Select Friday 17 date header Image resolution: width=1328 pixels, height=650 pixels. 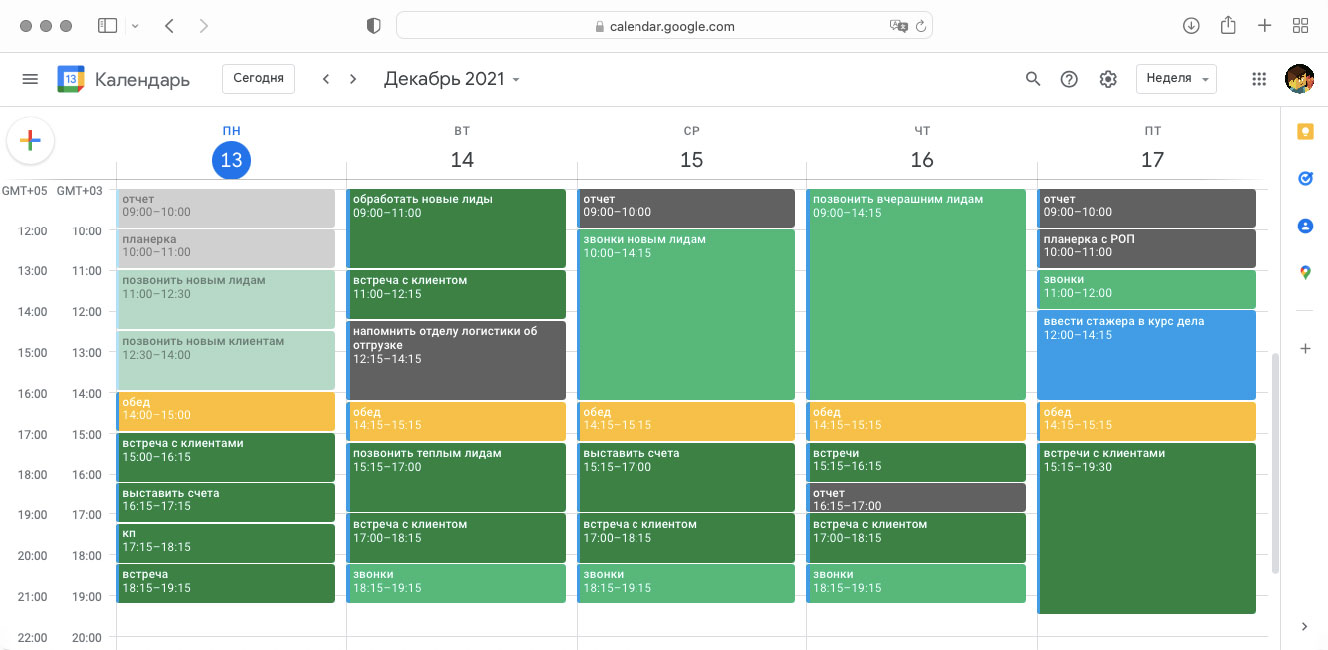click(1152, 159)
